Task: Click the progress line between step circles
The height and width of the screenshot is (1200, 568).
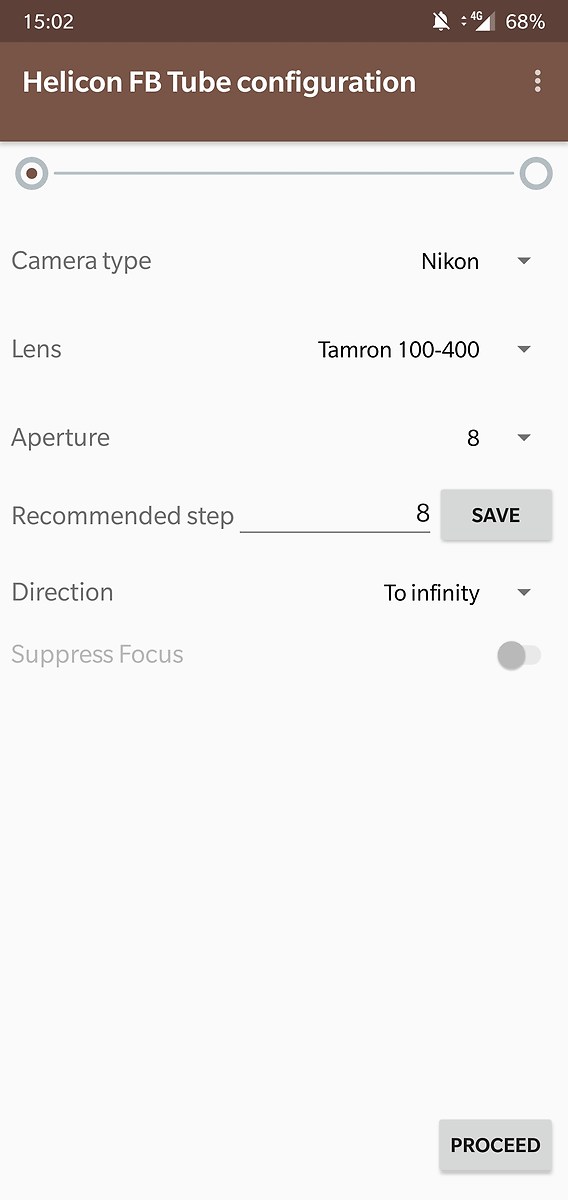Action: click(x=284, y=174)
